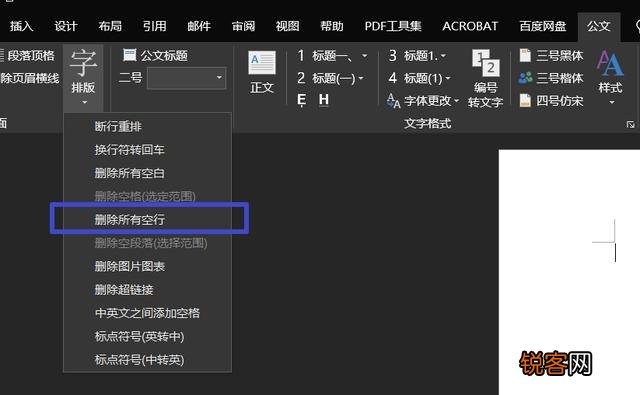Choose 标点符号(中转英) menu item
The image size is (640, 395).
148,360
